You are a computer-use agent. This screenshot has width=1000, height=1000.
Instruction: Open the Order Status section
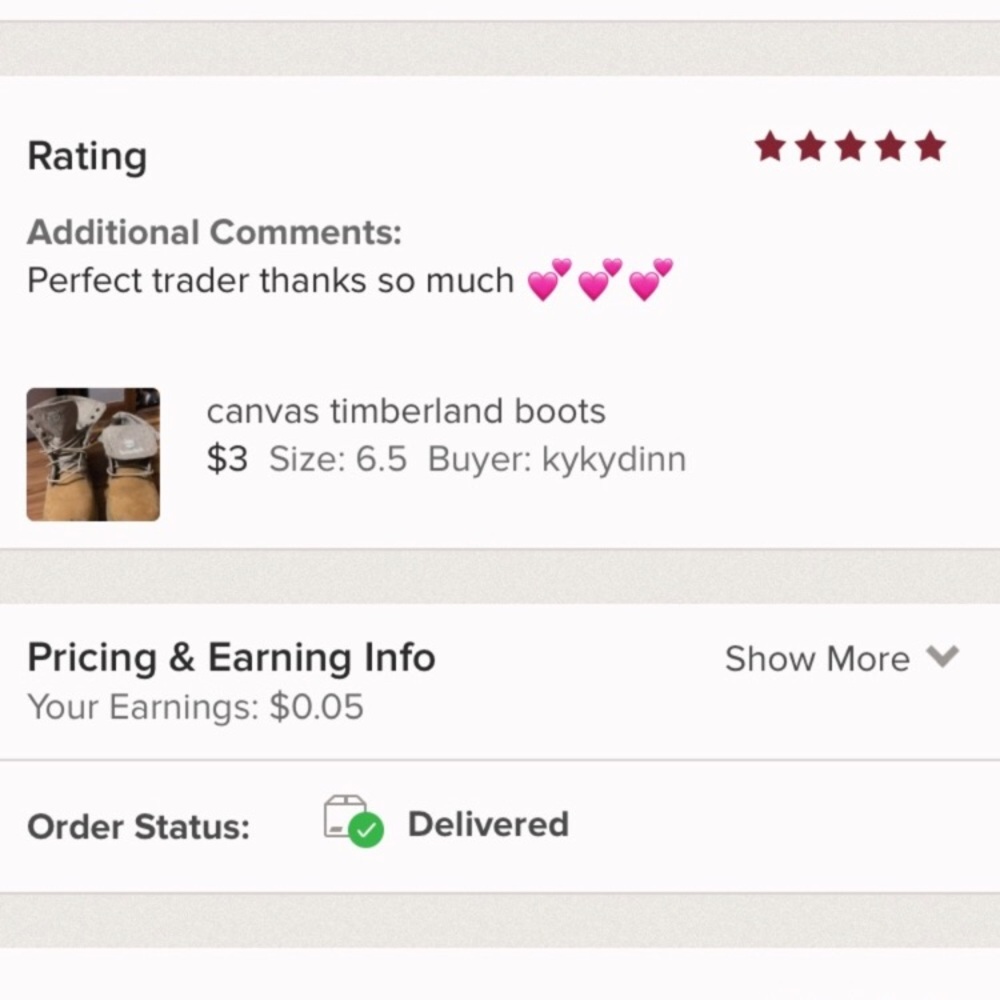138,826
